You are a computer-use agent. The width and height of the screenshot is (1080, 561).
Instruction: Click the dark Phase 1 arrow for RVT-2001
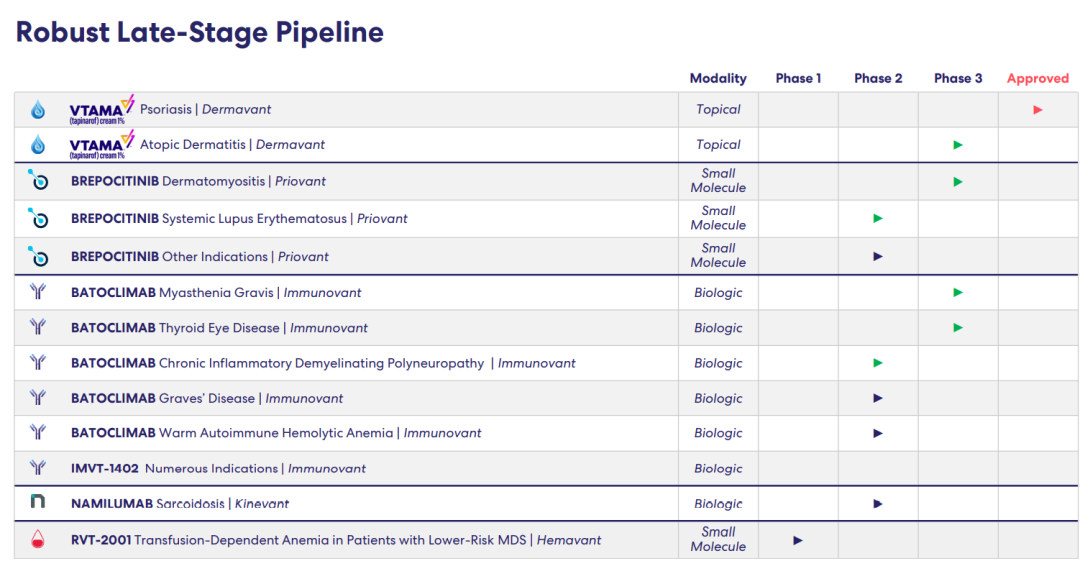pyautogui.click(x=798, y=540)
